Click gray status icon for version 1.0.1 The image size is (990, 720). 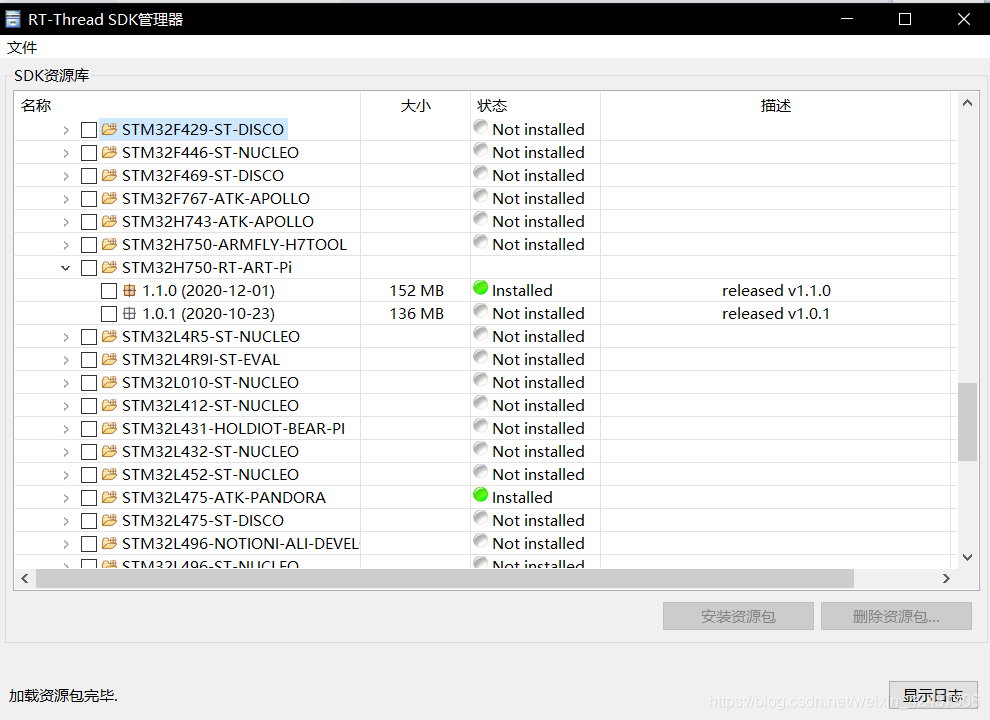pyautogui.click(x=480, y=311)
